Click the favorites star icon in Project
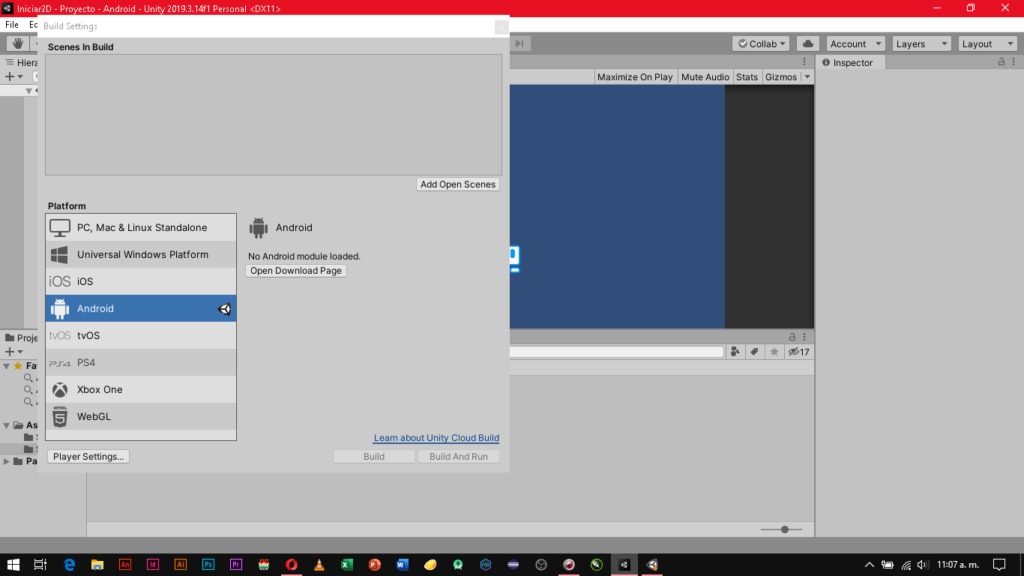Viewport: 1024px width, 576px height. point(774,352)
